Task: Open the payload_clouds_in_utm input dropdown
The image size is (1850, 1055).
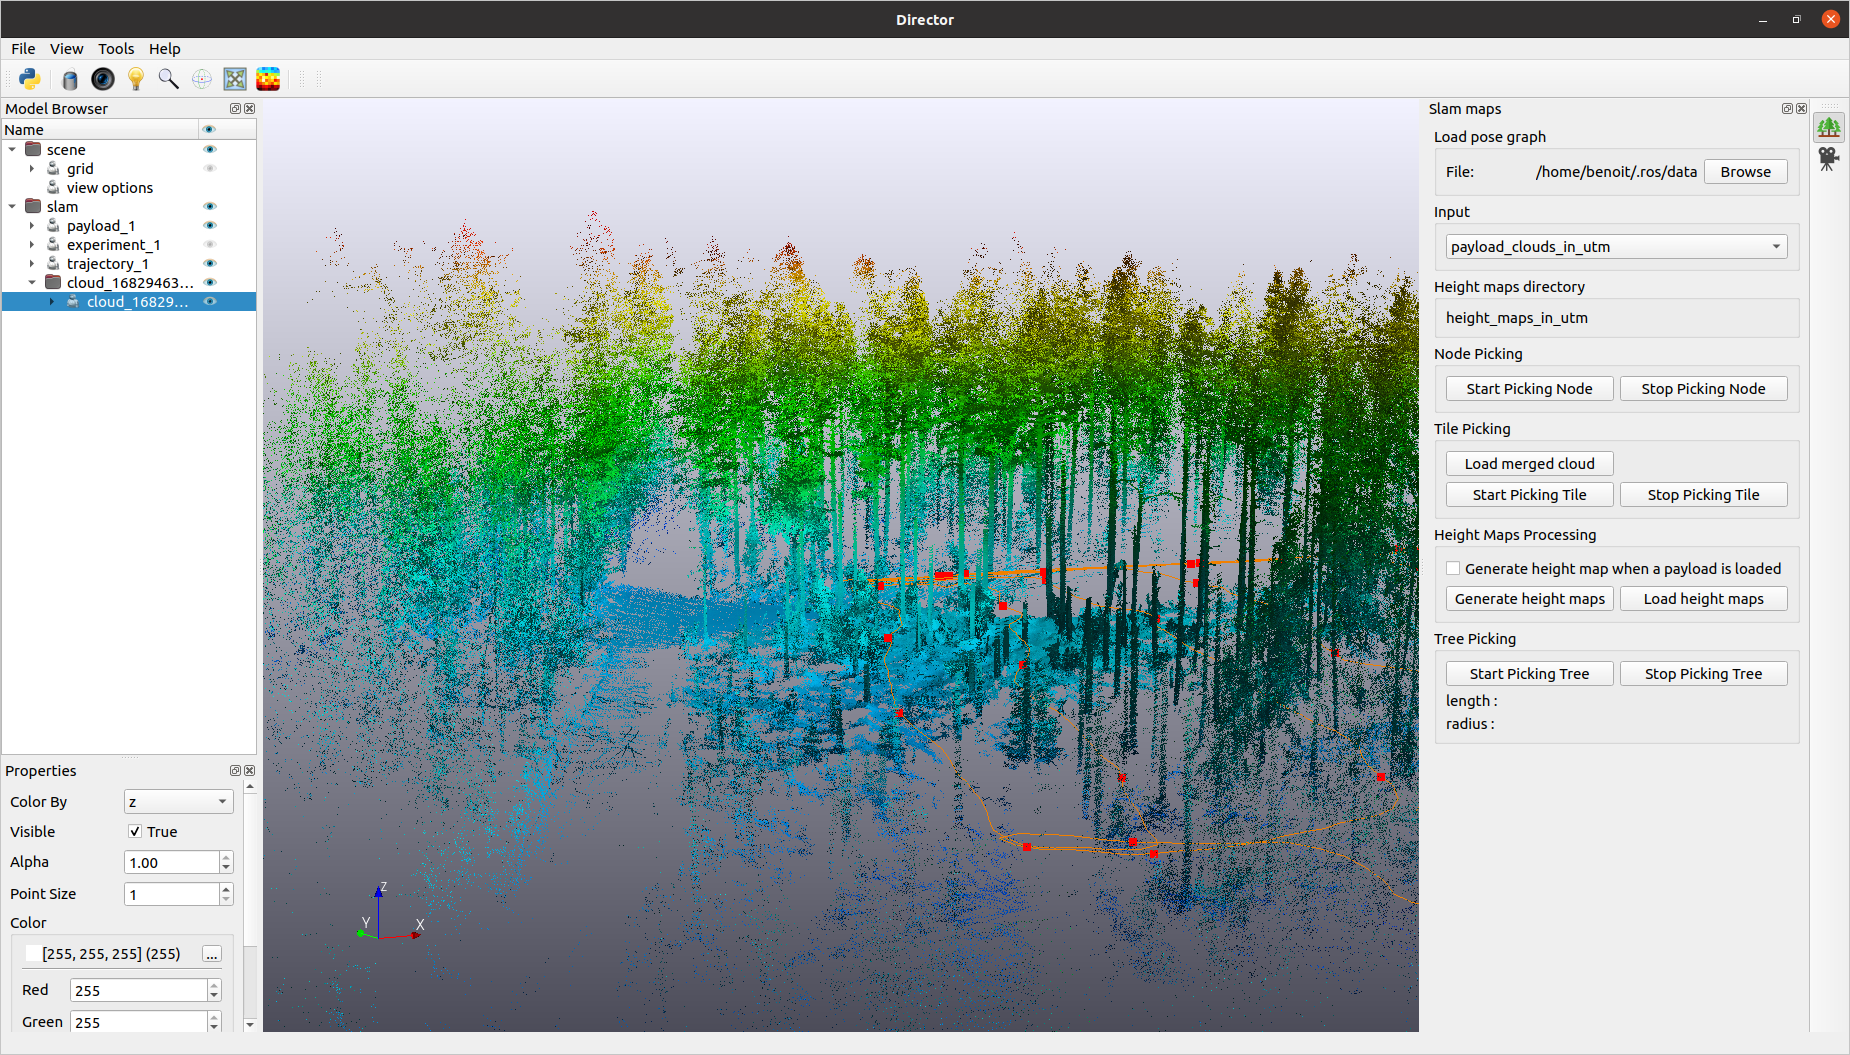Action: click(x=1616, y=247)
